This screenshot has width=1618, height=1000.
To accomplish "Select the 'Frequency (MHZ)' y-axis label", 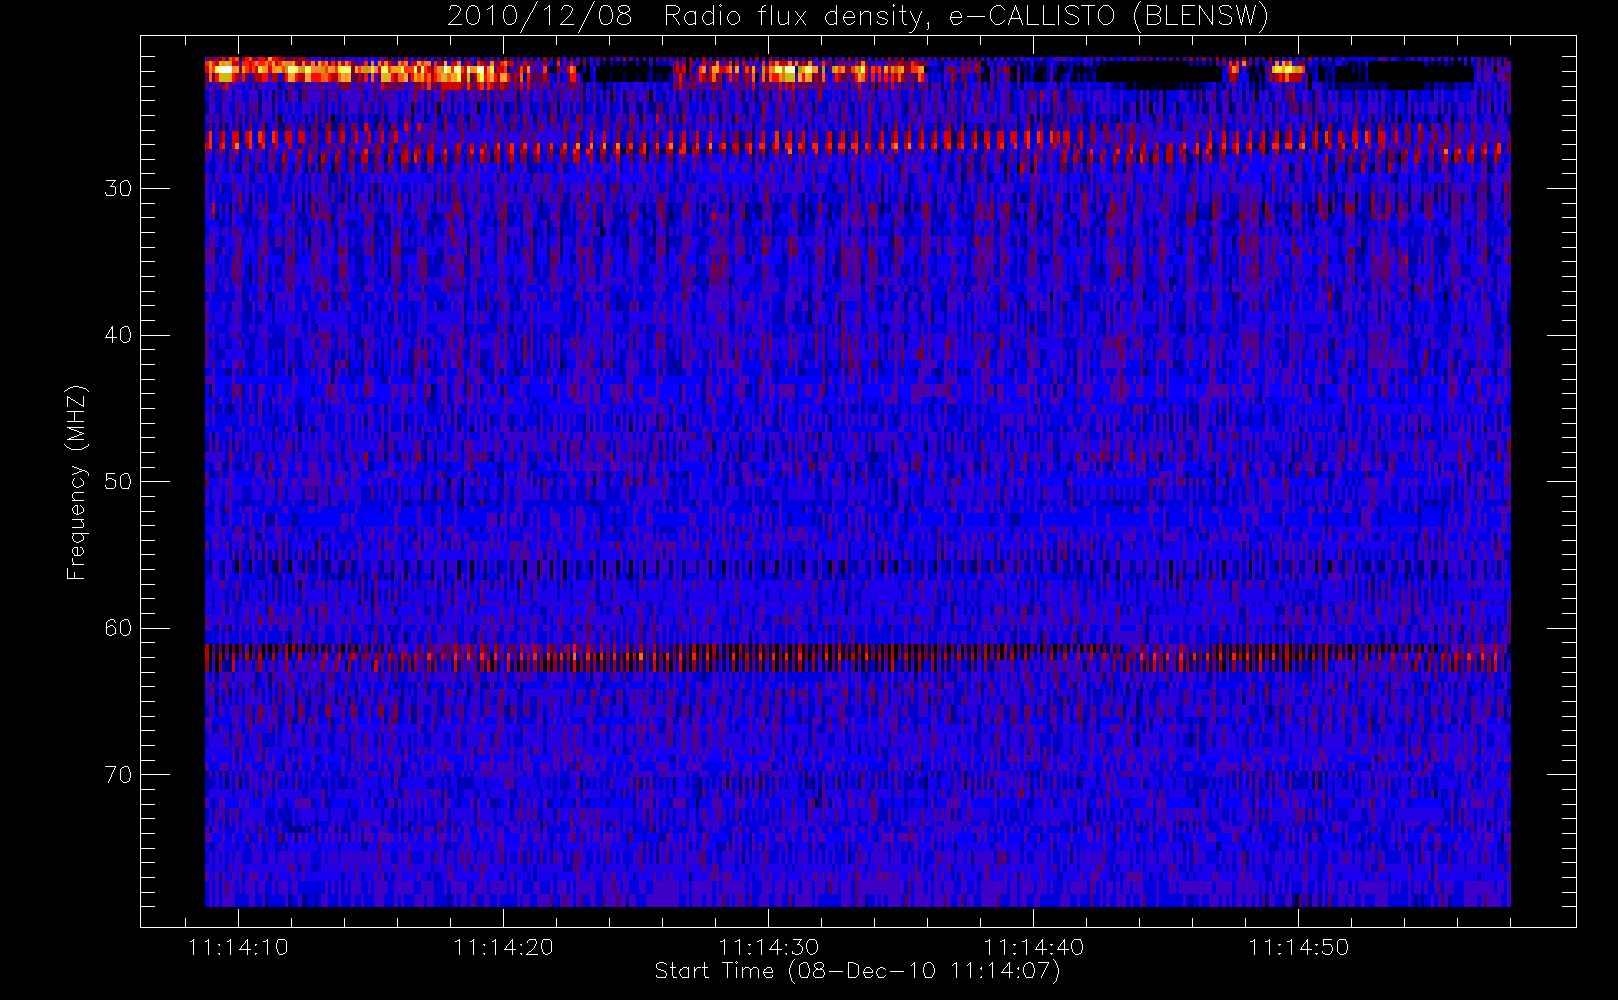I will 77,482.
